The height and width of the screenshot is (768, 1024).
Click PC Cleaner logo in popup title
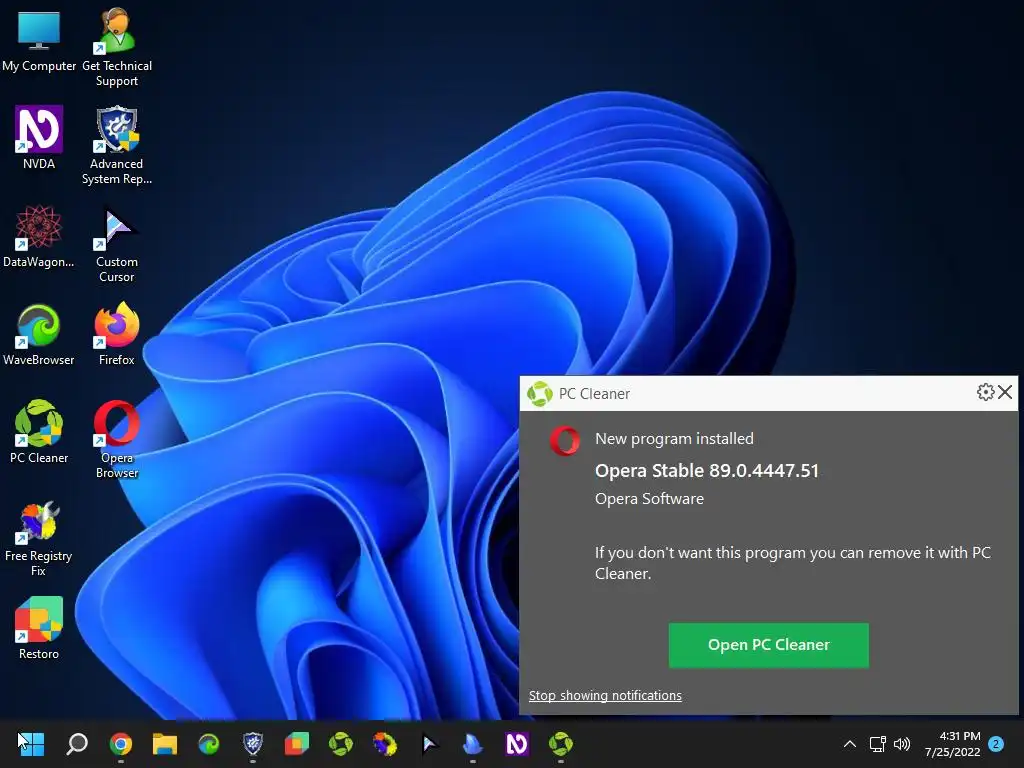pos(539,394)
